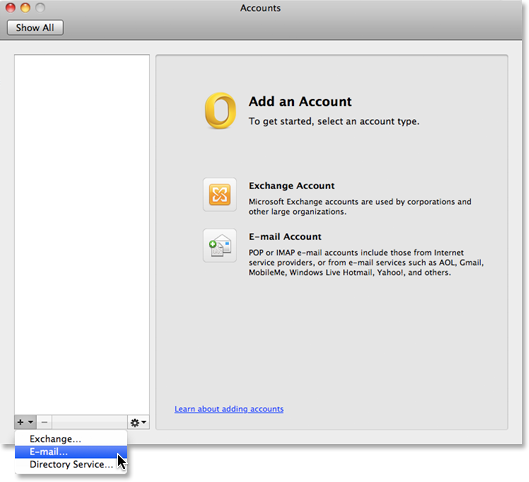Open the dropdown arrow beside the gear

(x=144, y=422)
